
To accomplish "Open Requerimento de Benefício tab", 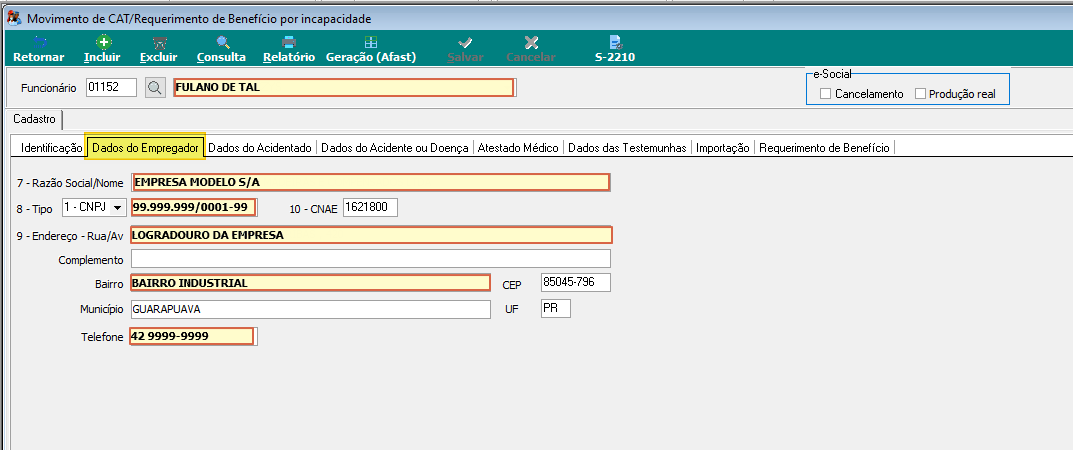I will [824, 148].
